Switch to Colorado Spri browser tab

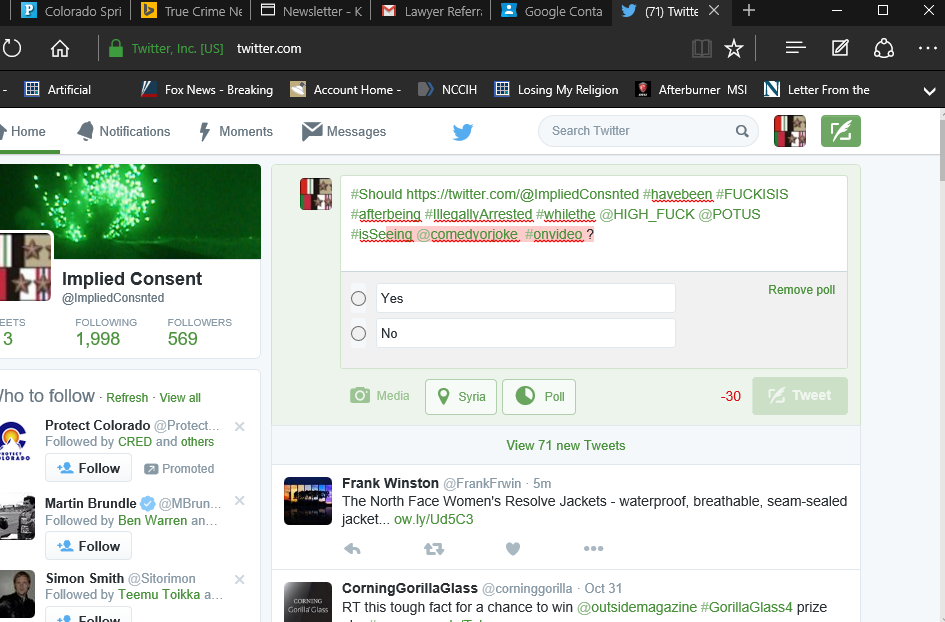pos(71,11)
